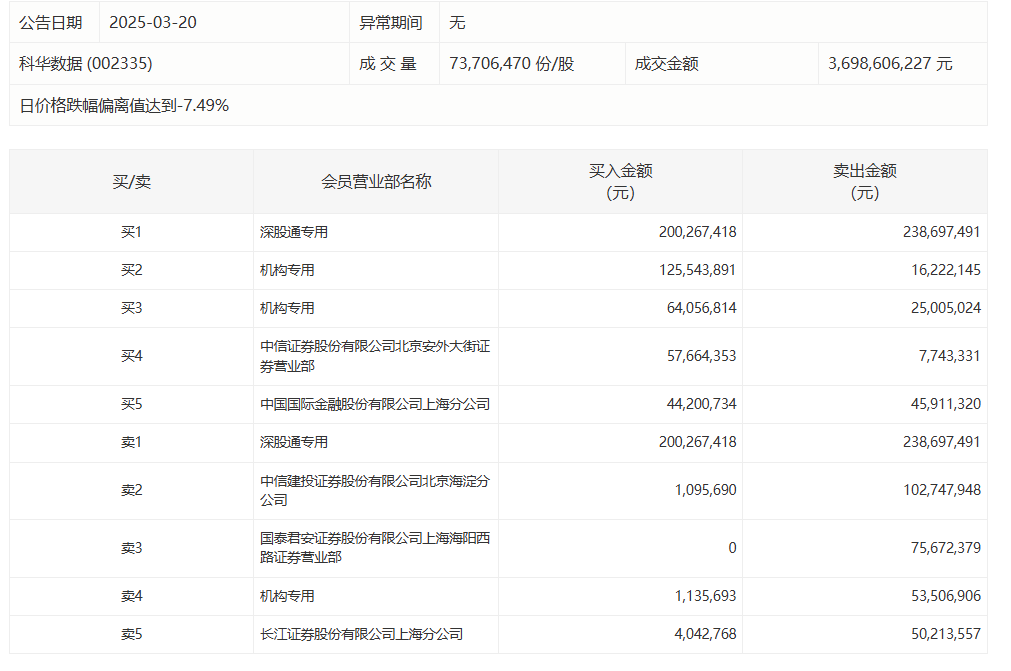This screenshot has height=671, width=1011.
Task: Select buy amount 4,042,768
Action: (x=705, y=634)
